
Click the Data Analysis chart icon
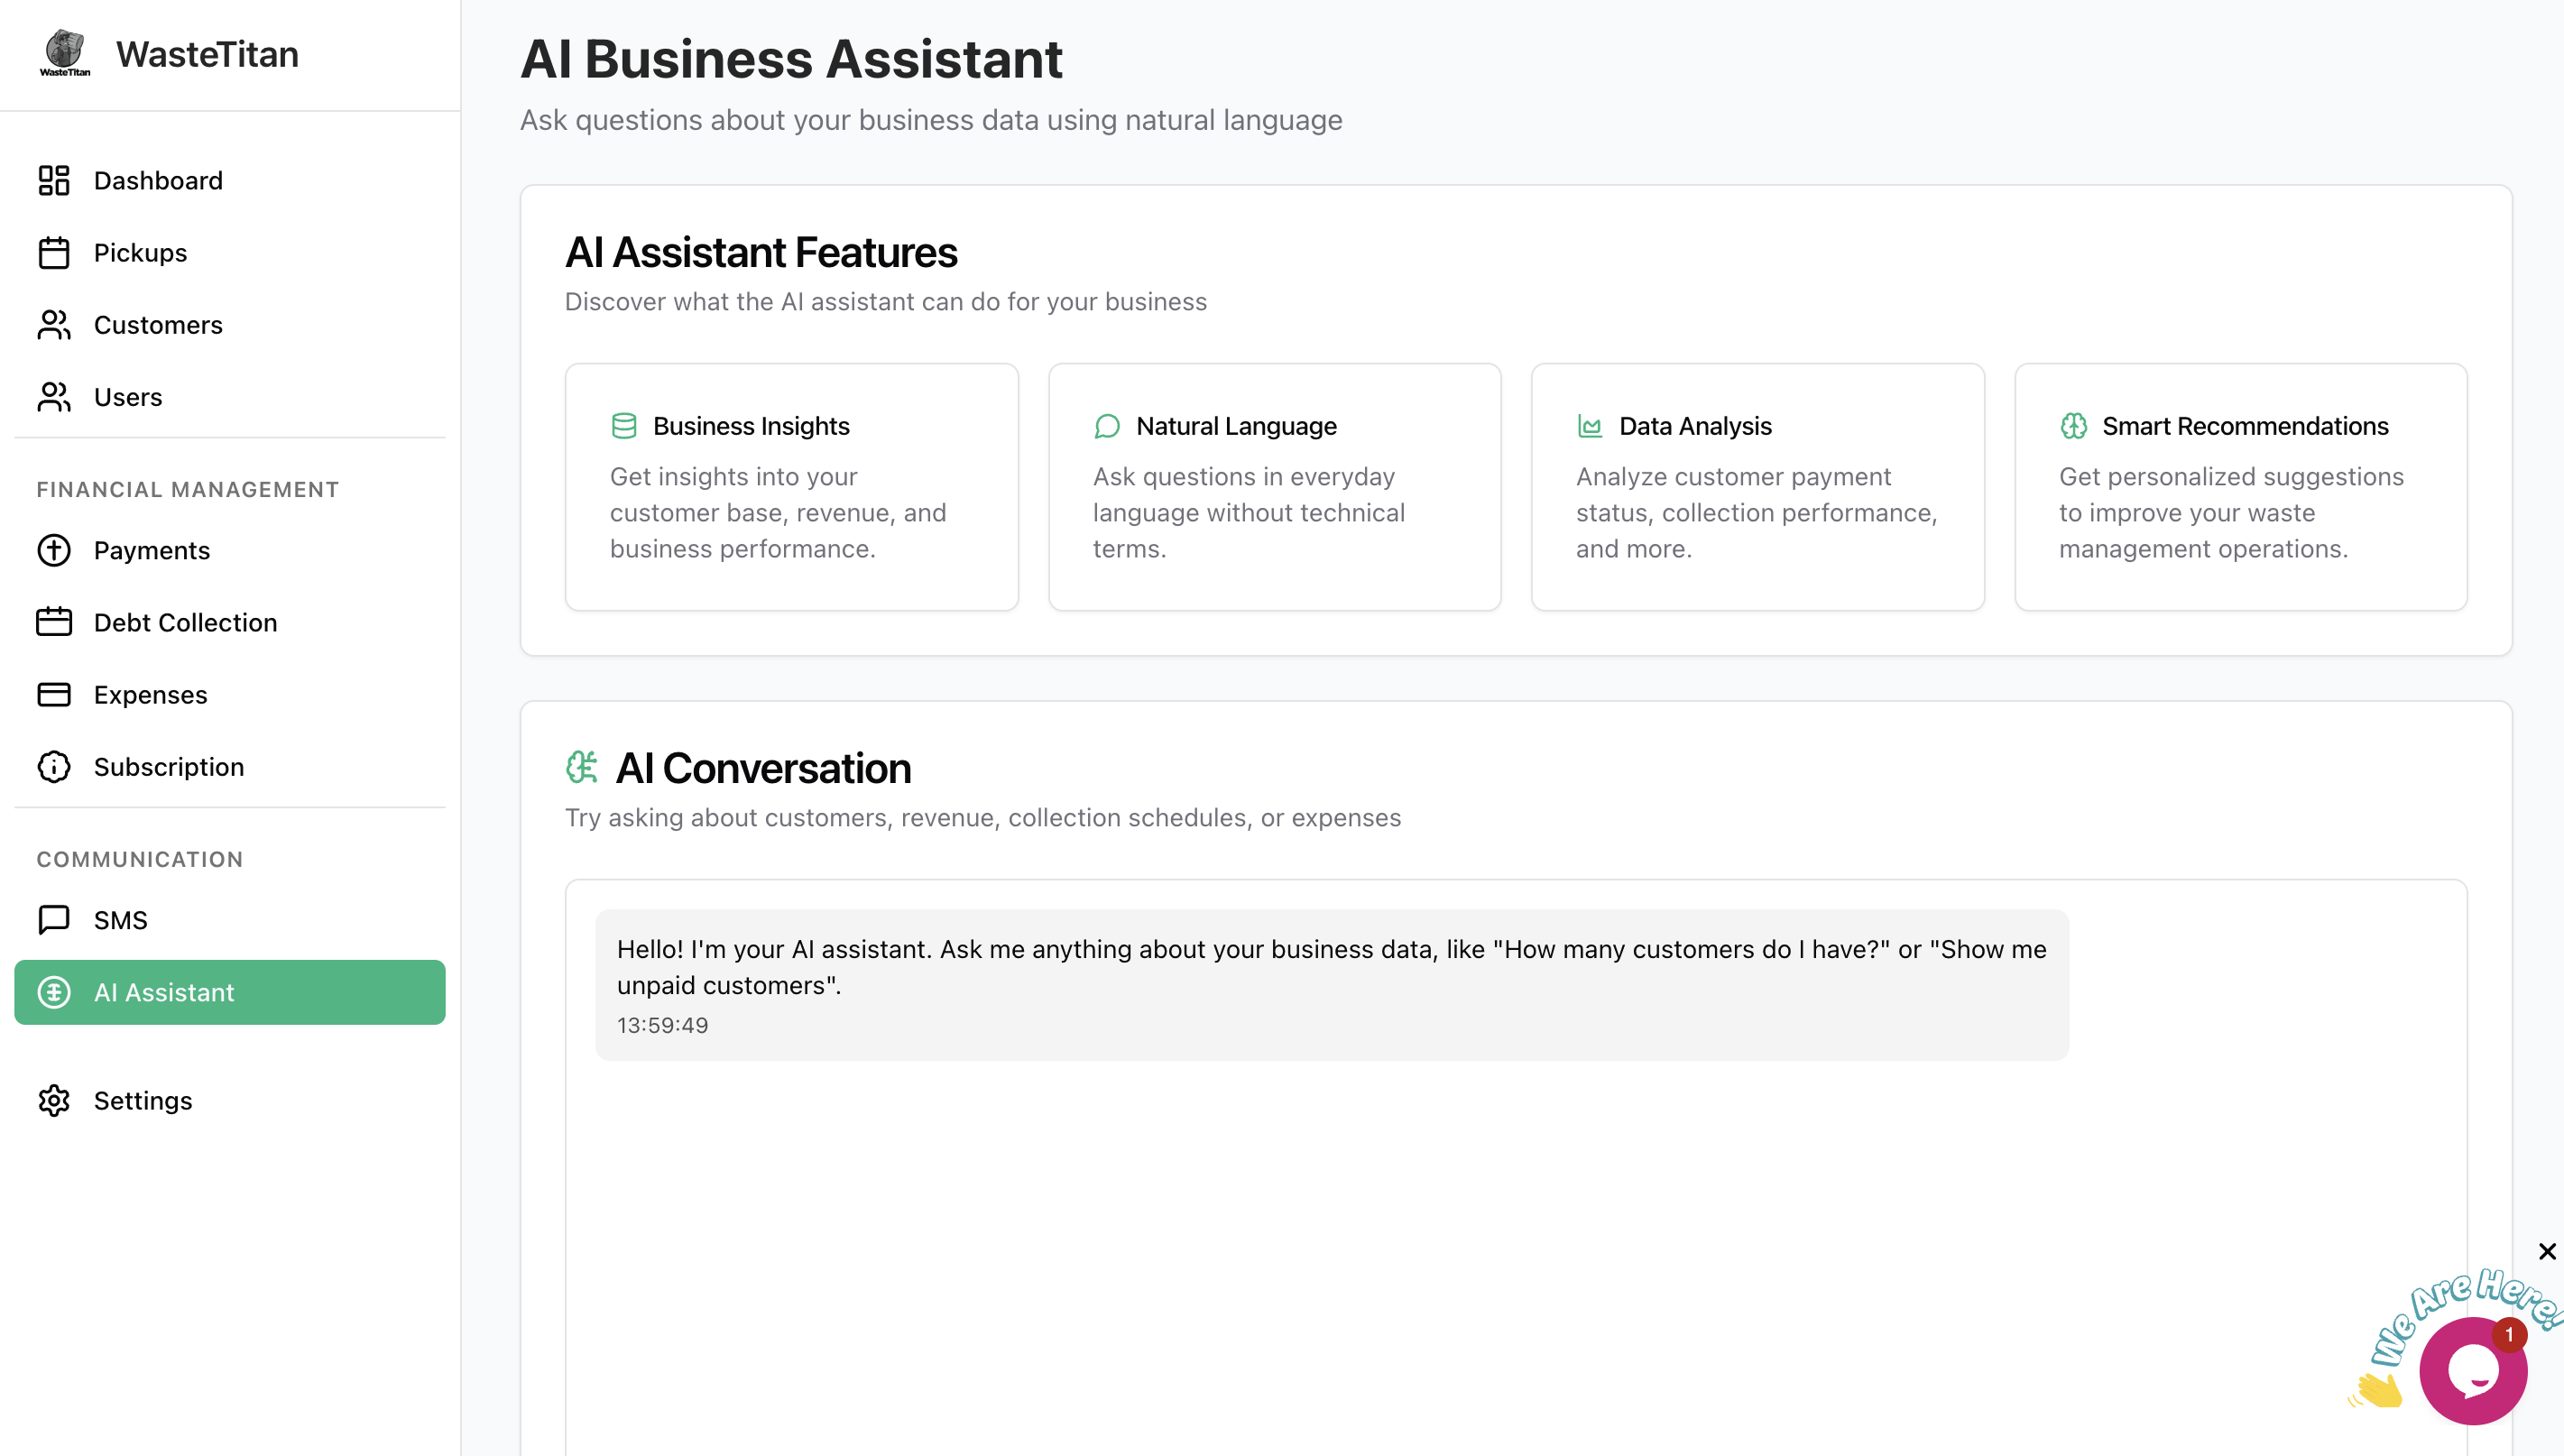pos(1590,426)
